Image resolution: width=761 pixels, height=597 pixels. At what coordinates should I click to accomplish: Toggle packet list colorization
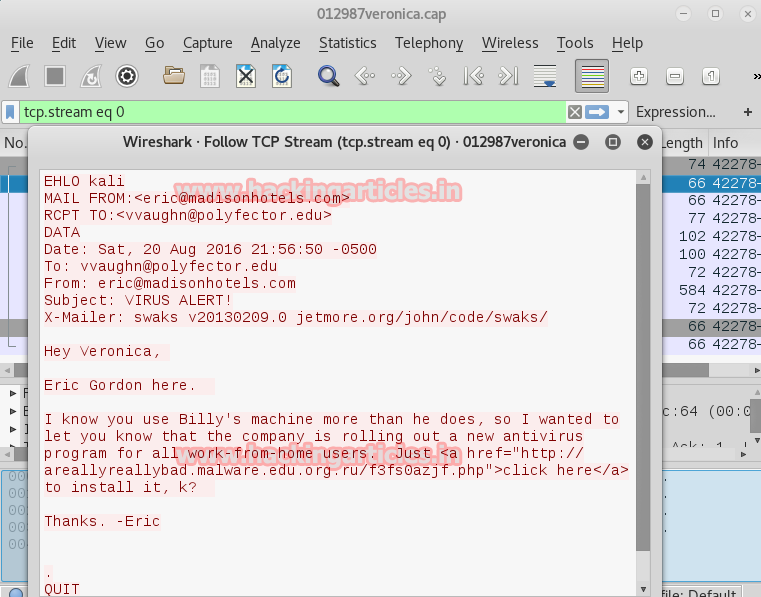point(592,76)
